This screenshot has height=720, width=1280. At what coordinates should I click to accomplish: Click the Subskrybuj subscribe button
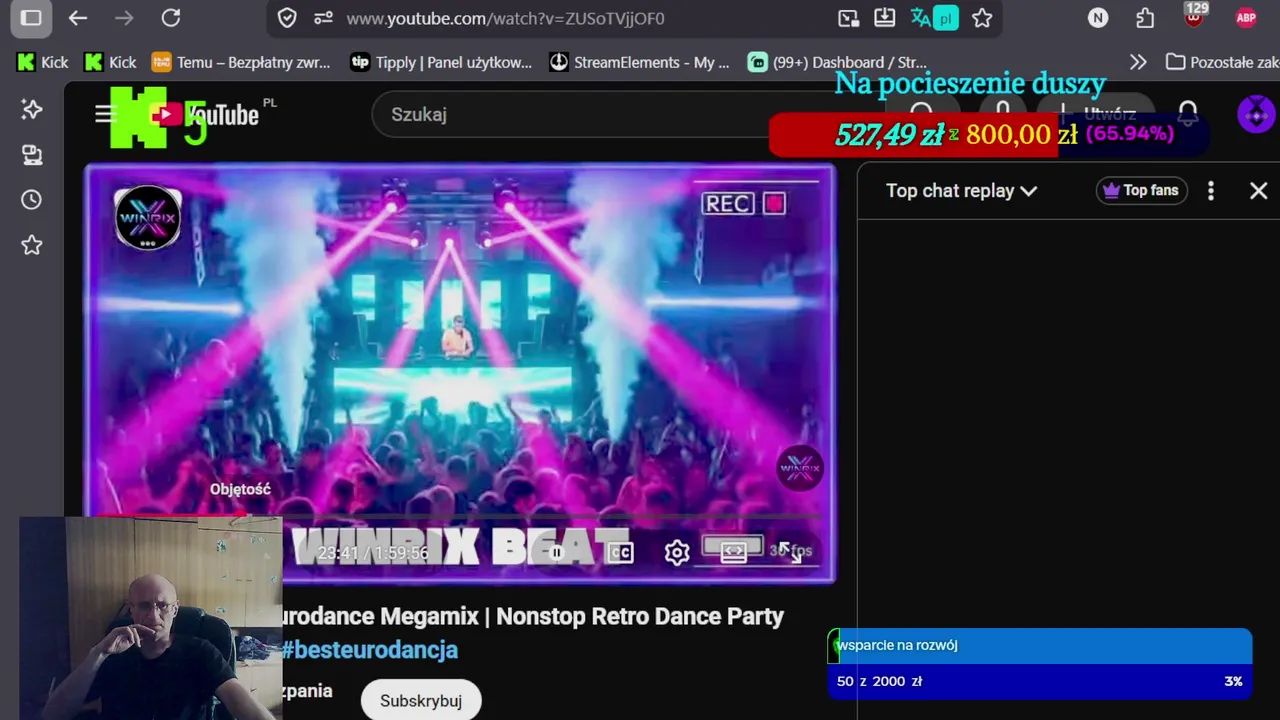tap(421, 700)
